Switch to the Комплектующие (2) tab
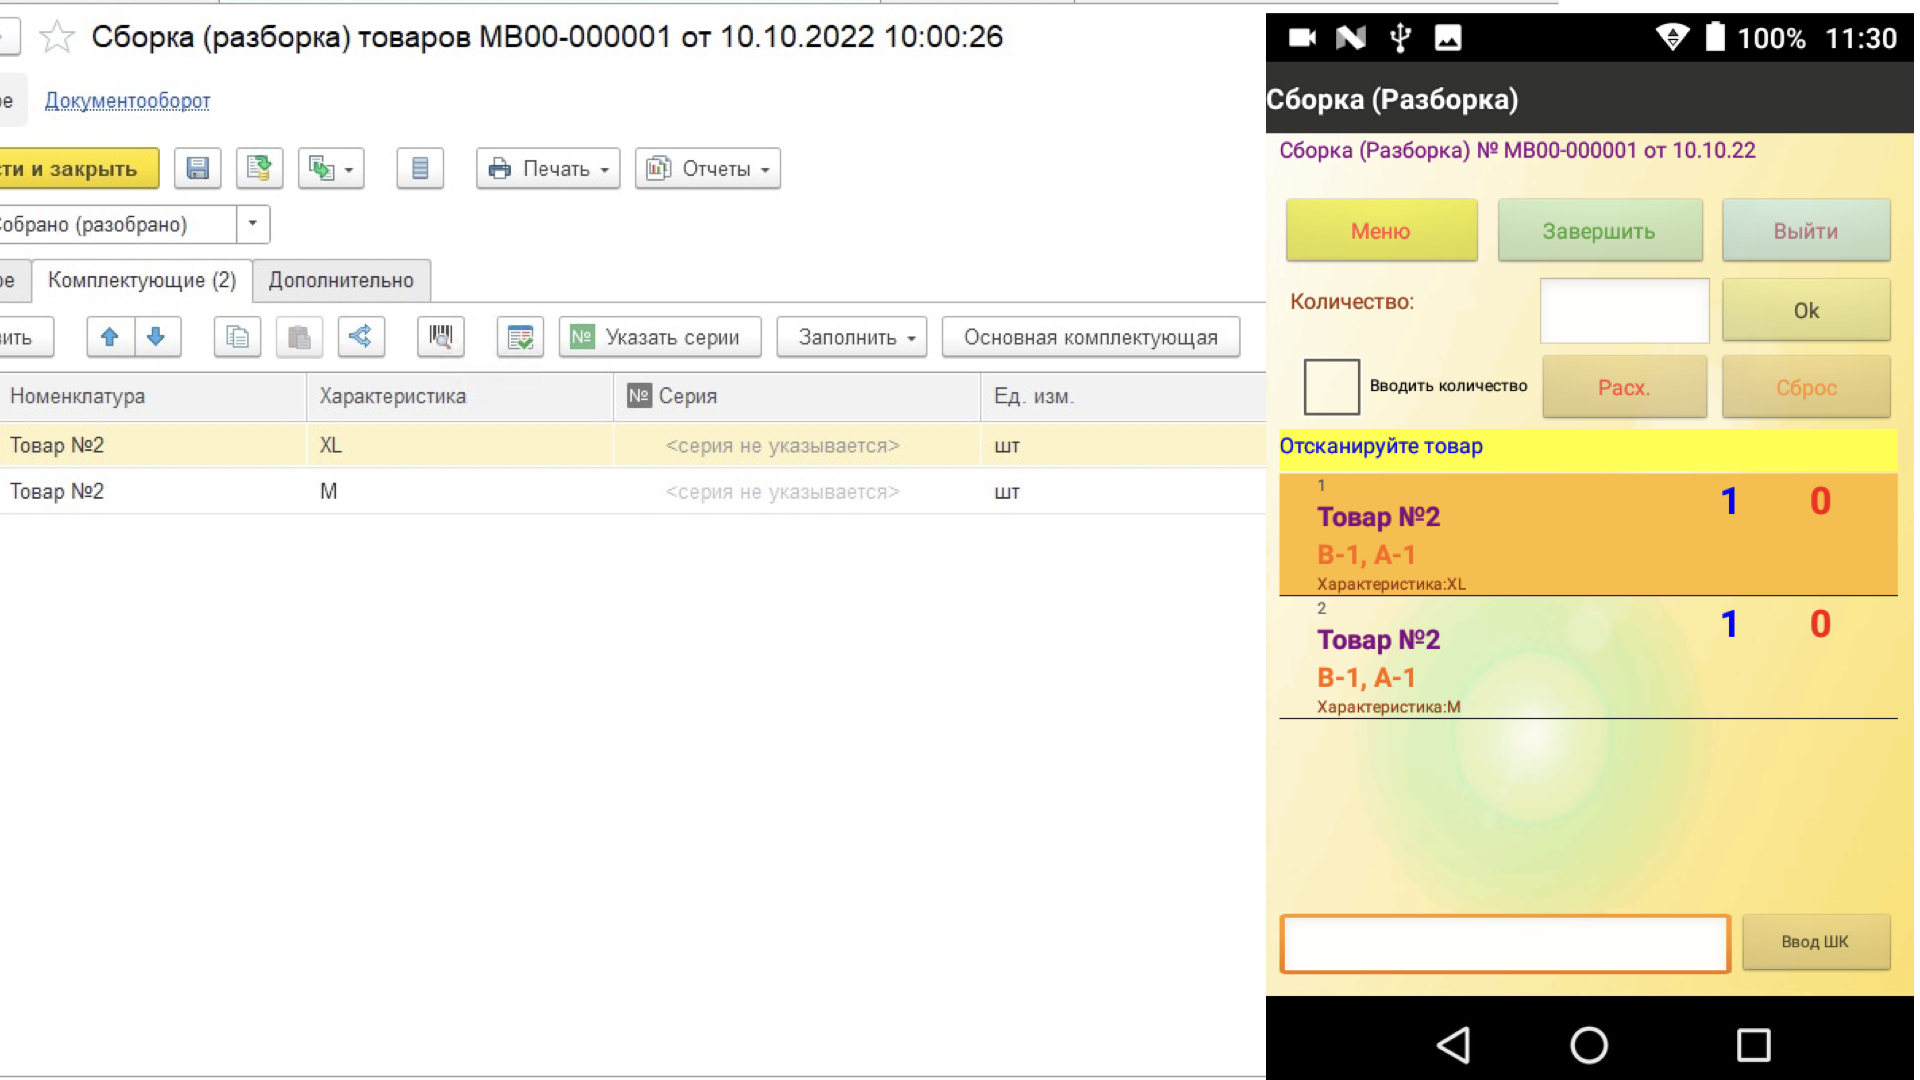Viewport: 1920px width, 1080px height. [142, 280]
